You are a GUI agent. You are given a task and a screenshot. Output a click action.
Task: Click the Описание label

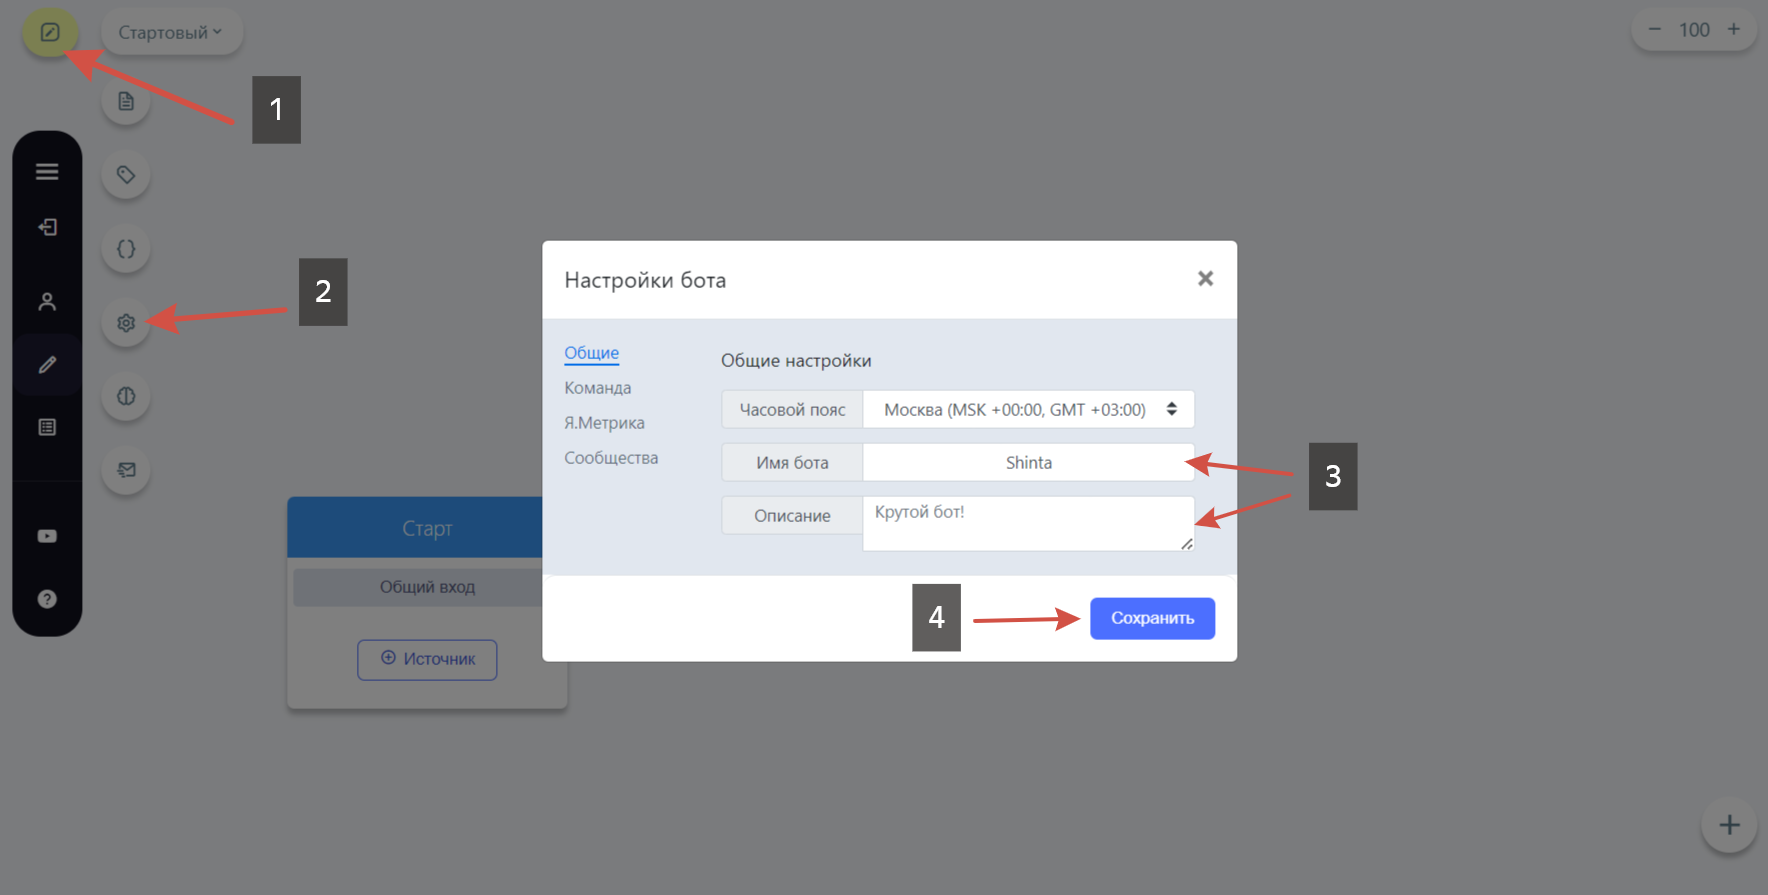tap(792, 516)
